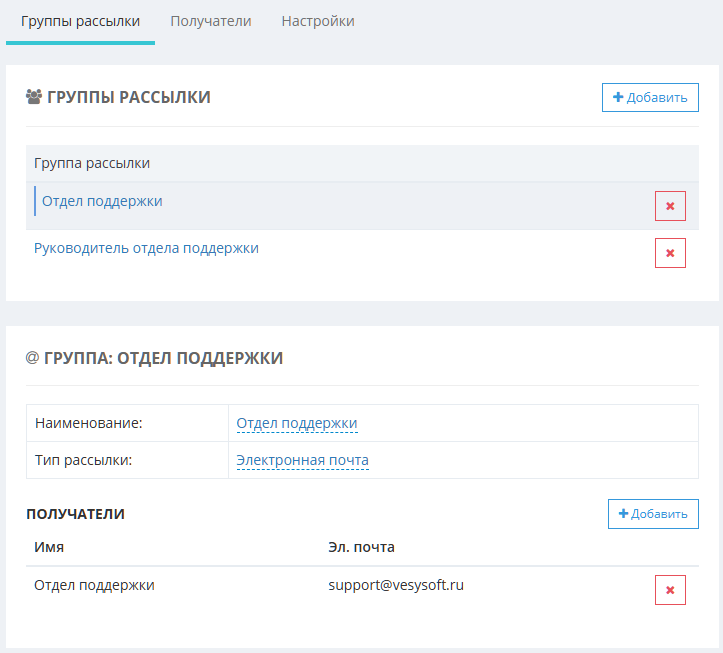Click the support@vesysoft.ru email cell

tap(396, 585)
